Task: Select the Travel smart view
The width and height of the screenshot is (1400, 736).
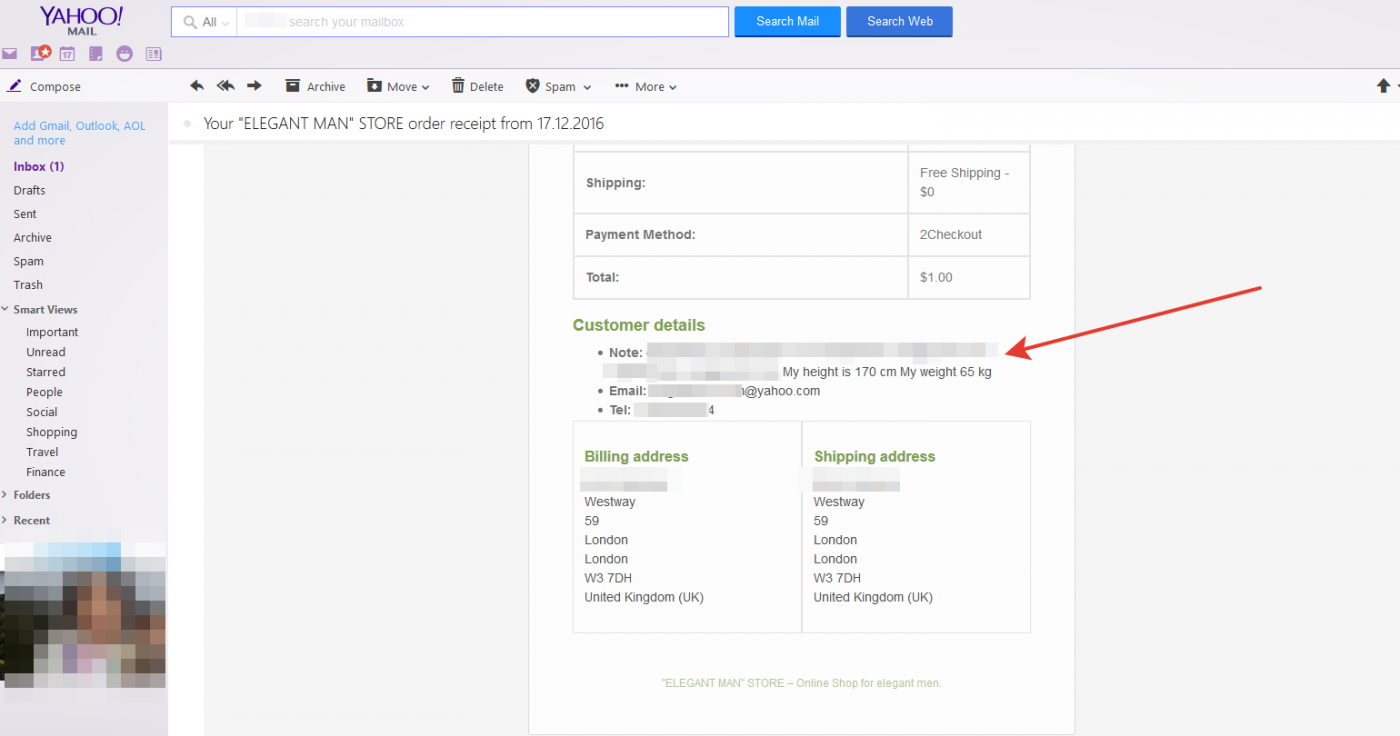Action: pos(42,452)
